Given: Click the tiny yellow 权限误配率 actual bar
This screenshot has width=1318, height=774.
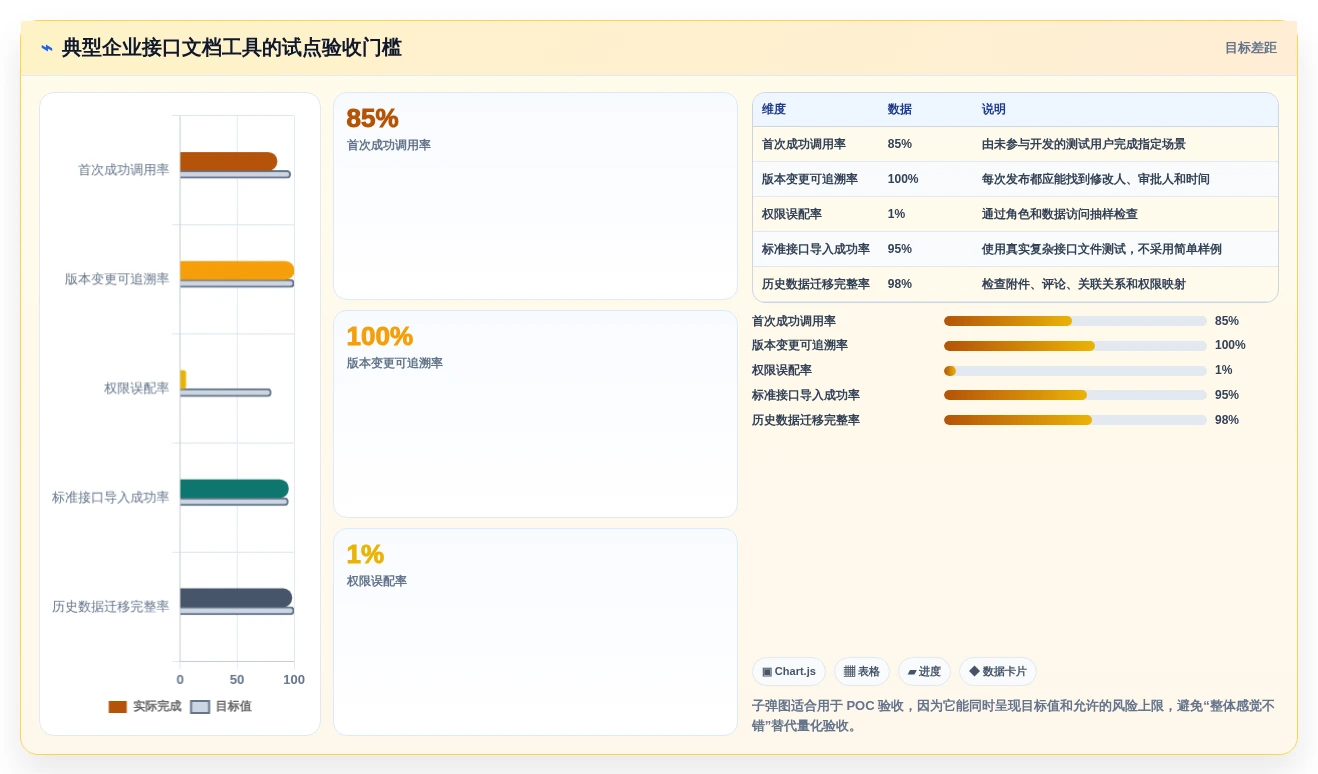Looking at the screenshot, I should (x=183, y=379).
